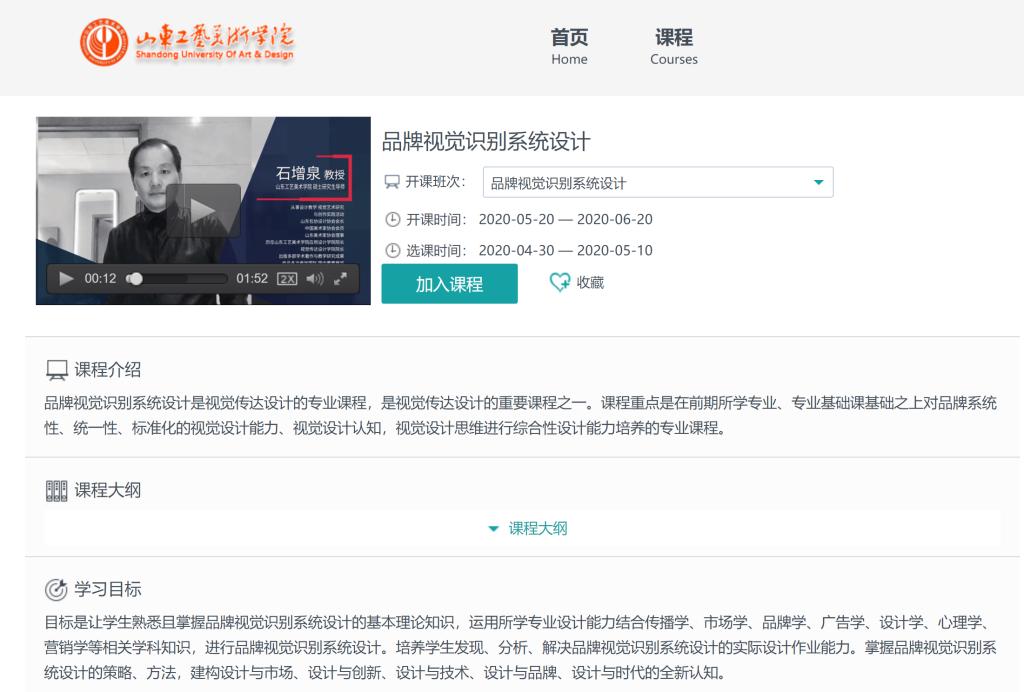Click the Shandong University of Art & Design logo

click(x=187, y=42)
